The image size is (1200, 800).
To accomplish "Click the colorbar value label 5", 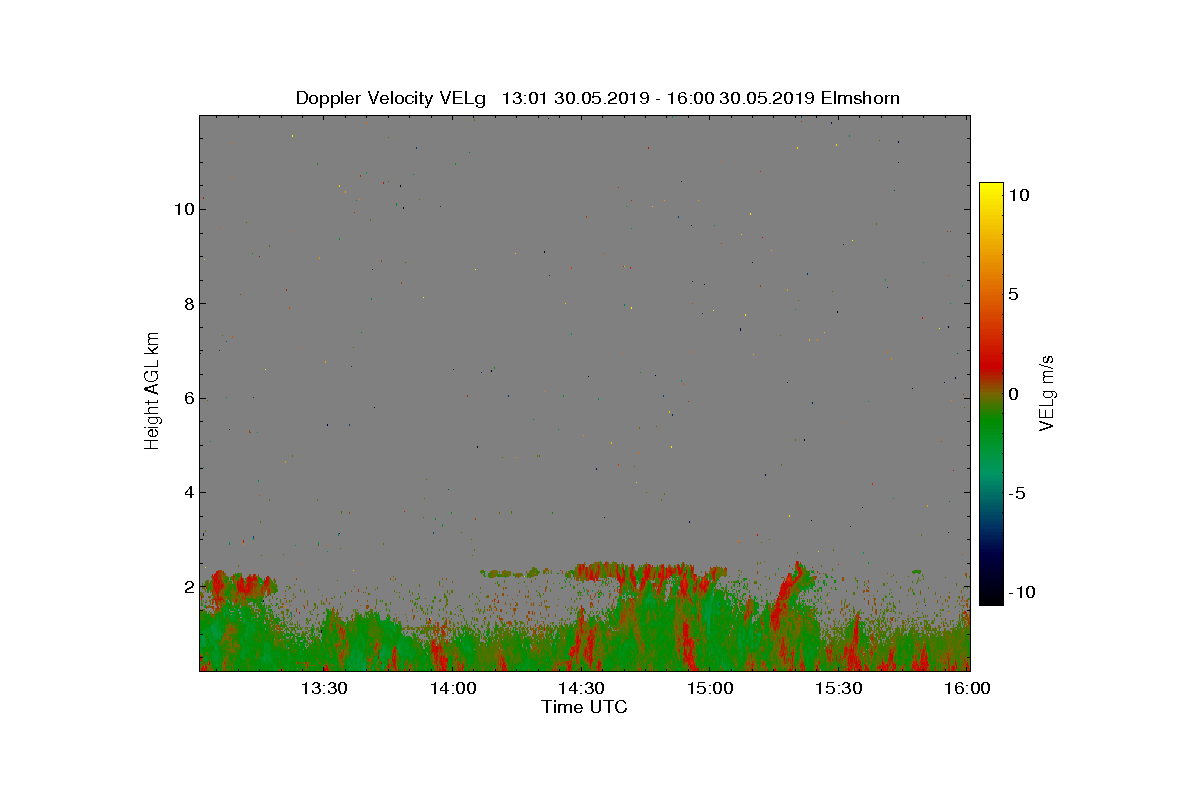I will coord(1013,295).
